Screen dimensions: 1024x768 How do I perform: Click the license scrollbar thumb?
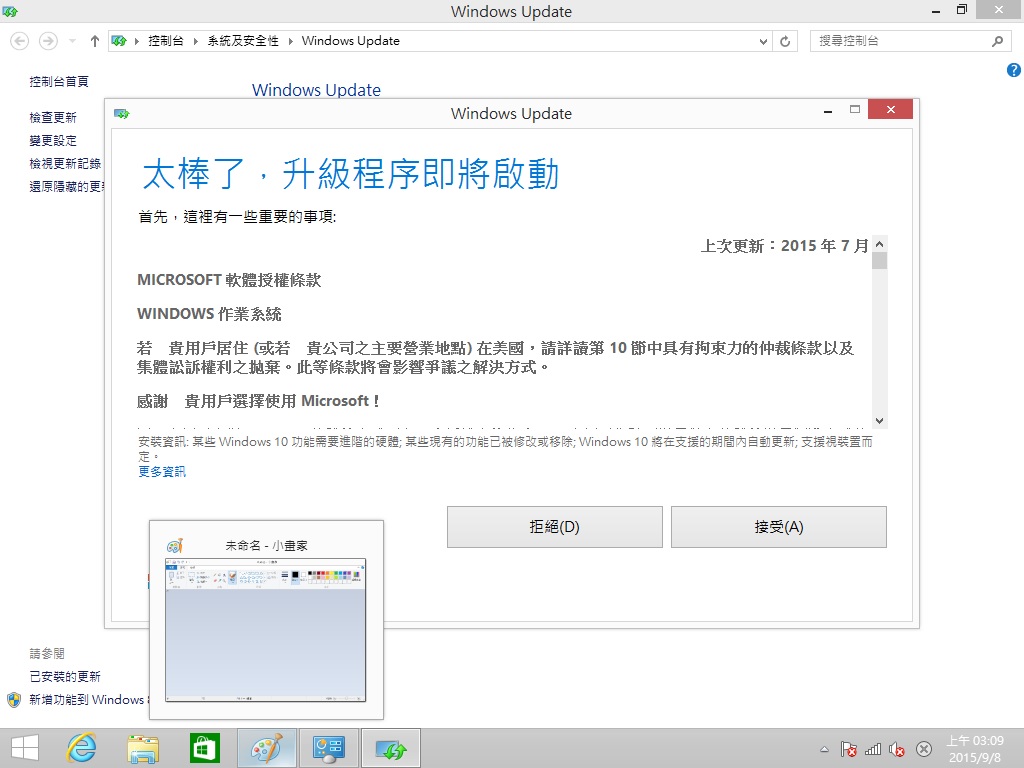tap(880, 261)
